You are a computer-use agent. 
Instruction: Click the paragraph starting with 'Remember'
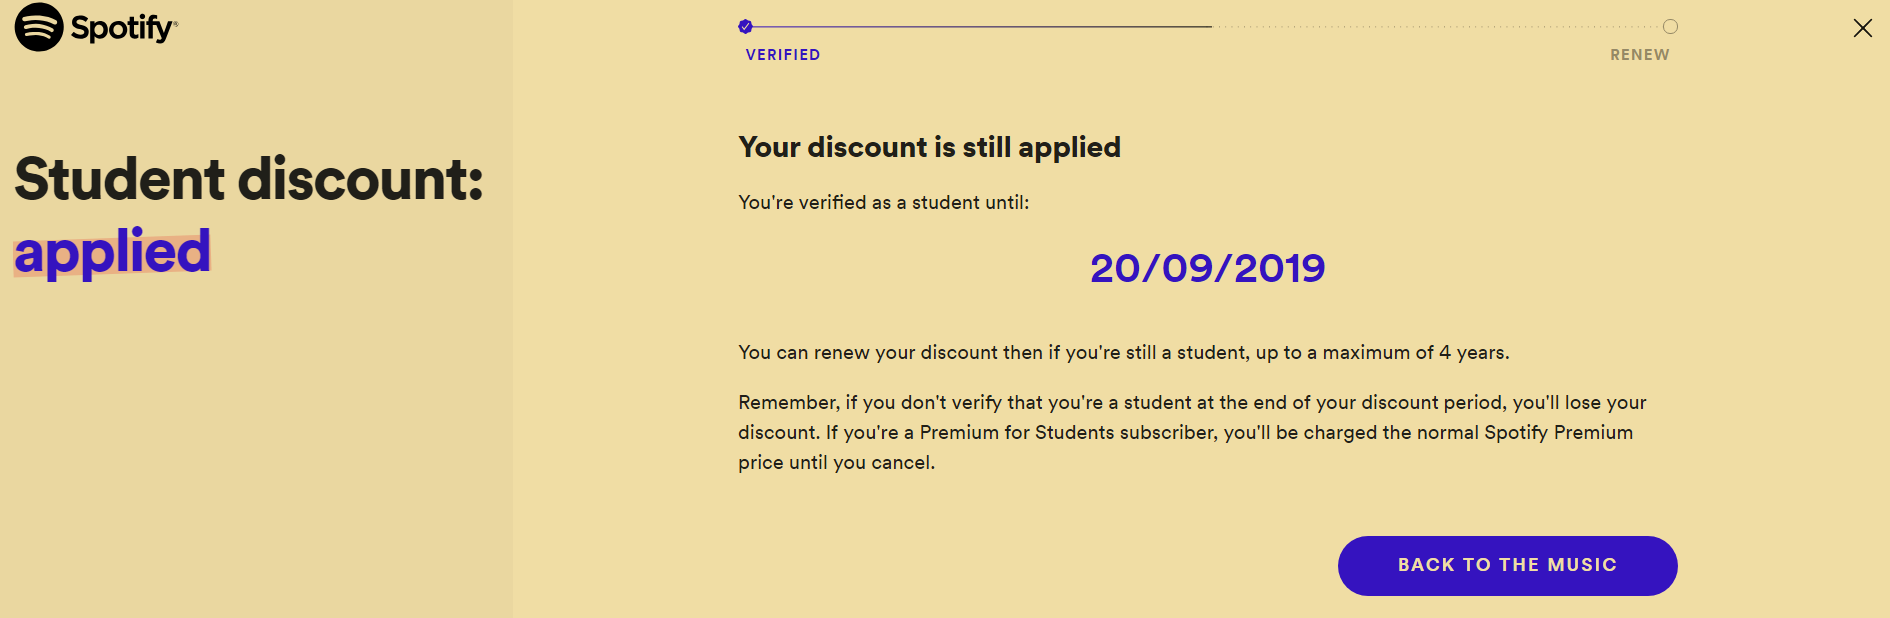[1192, 432]
